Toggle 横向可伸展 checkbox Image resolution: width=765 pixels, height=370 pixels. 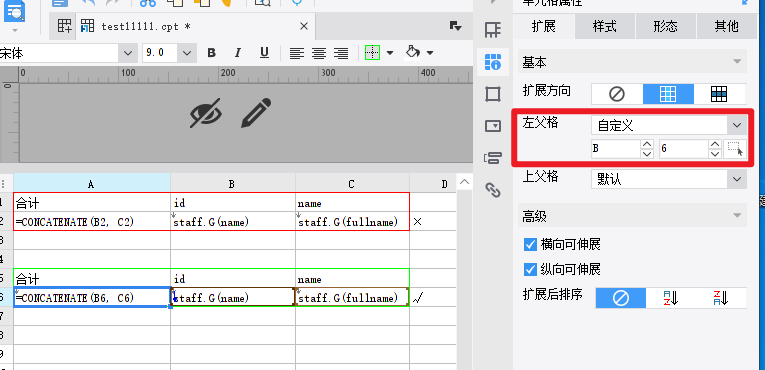(530, 245)
